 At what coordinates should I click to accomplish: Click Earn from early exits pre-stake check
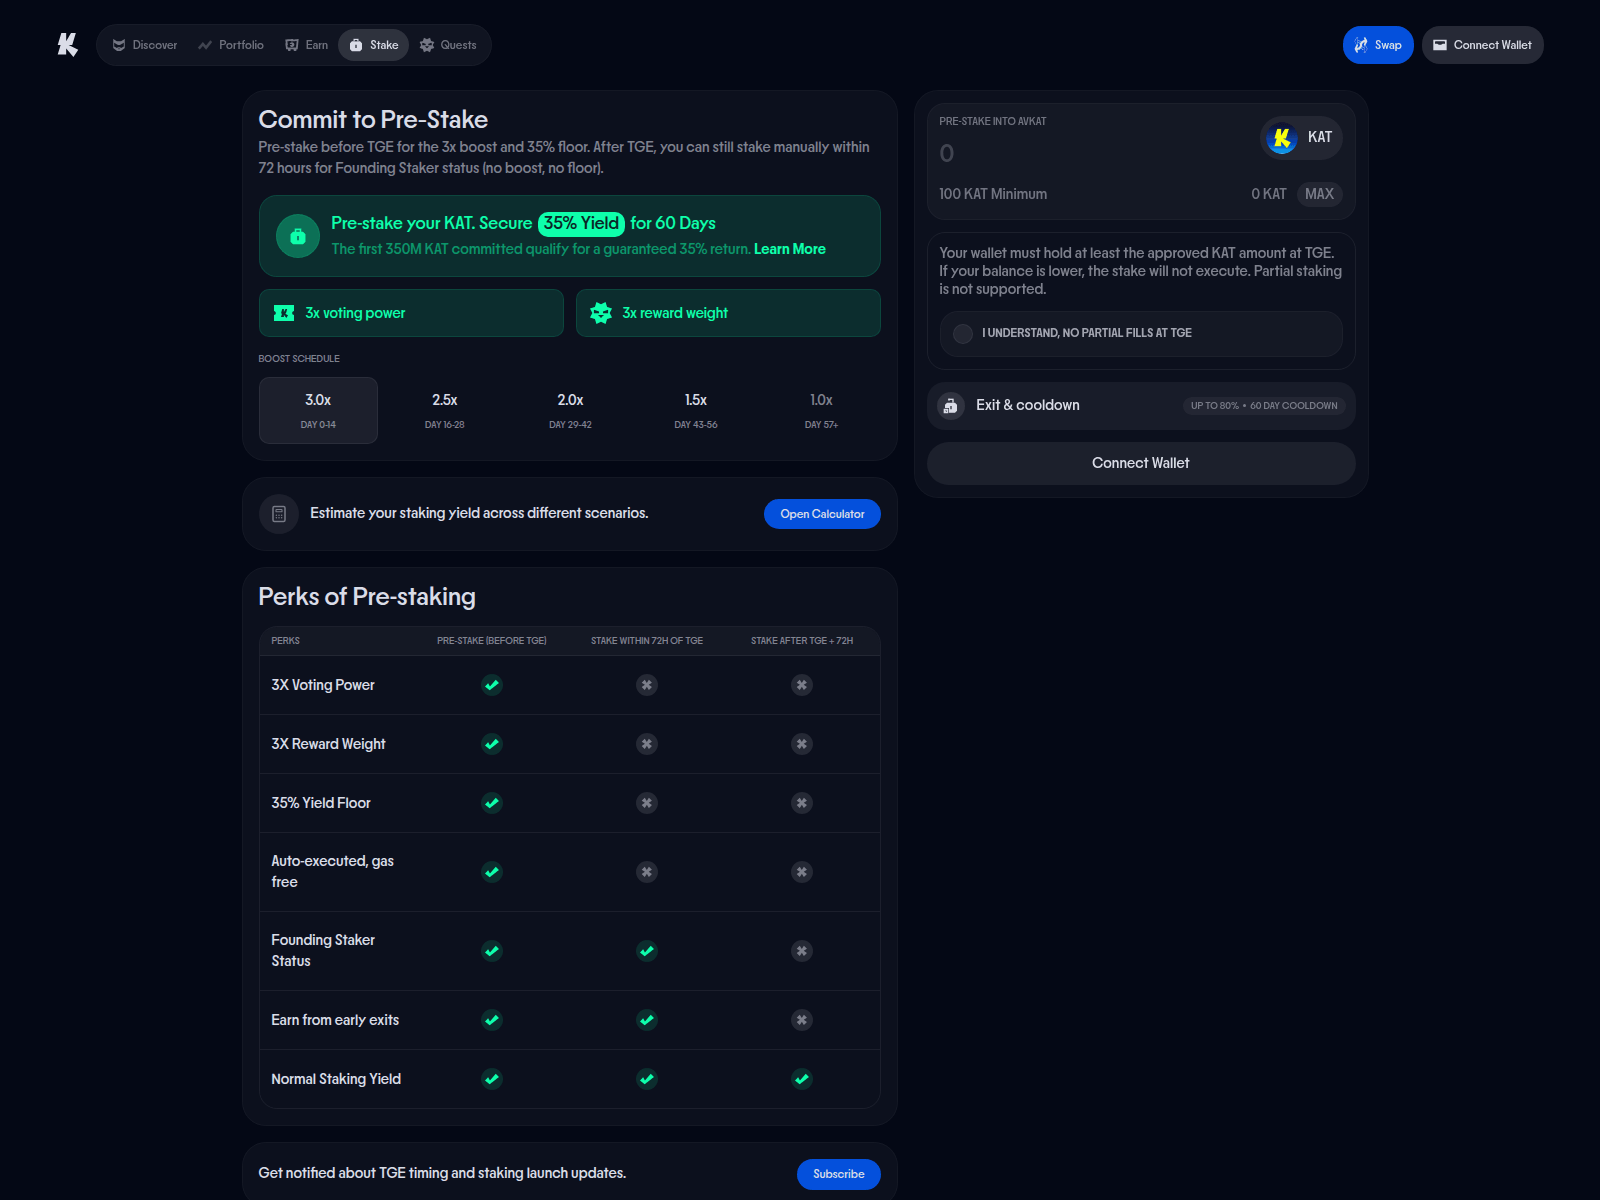pos(492,1020)
